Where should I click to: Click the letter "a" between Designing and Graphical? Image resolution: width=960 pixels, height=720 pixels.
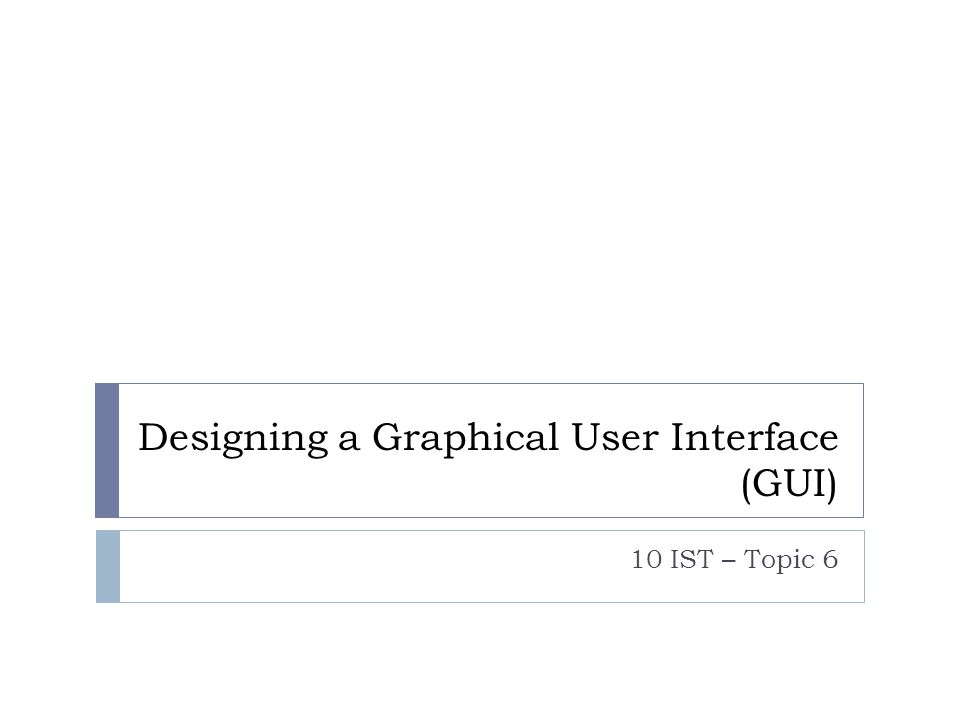[x=349, y=442]
